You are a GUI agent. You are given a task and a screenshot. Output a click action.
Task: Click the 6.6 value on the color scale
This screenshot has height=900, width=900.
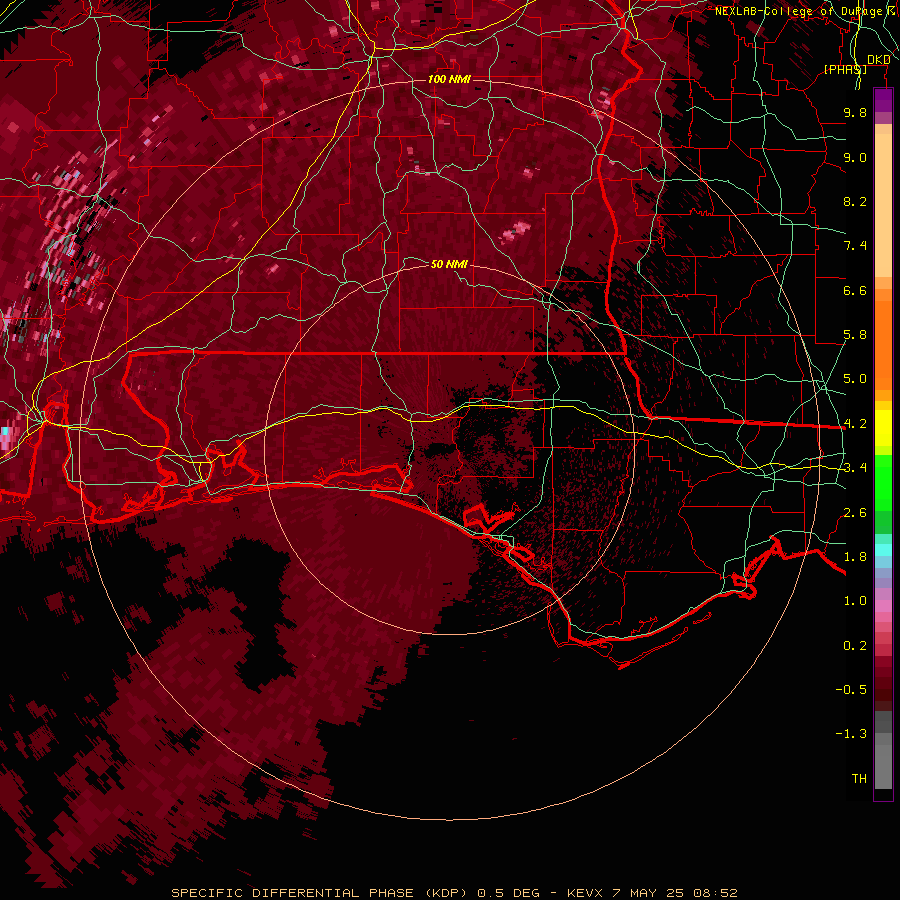[x=855, y=290]
